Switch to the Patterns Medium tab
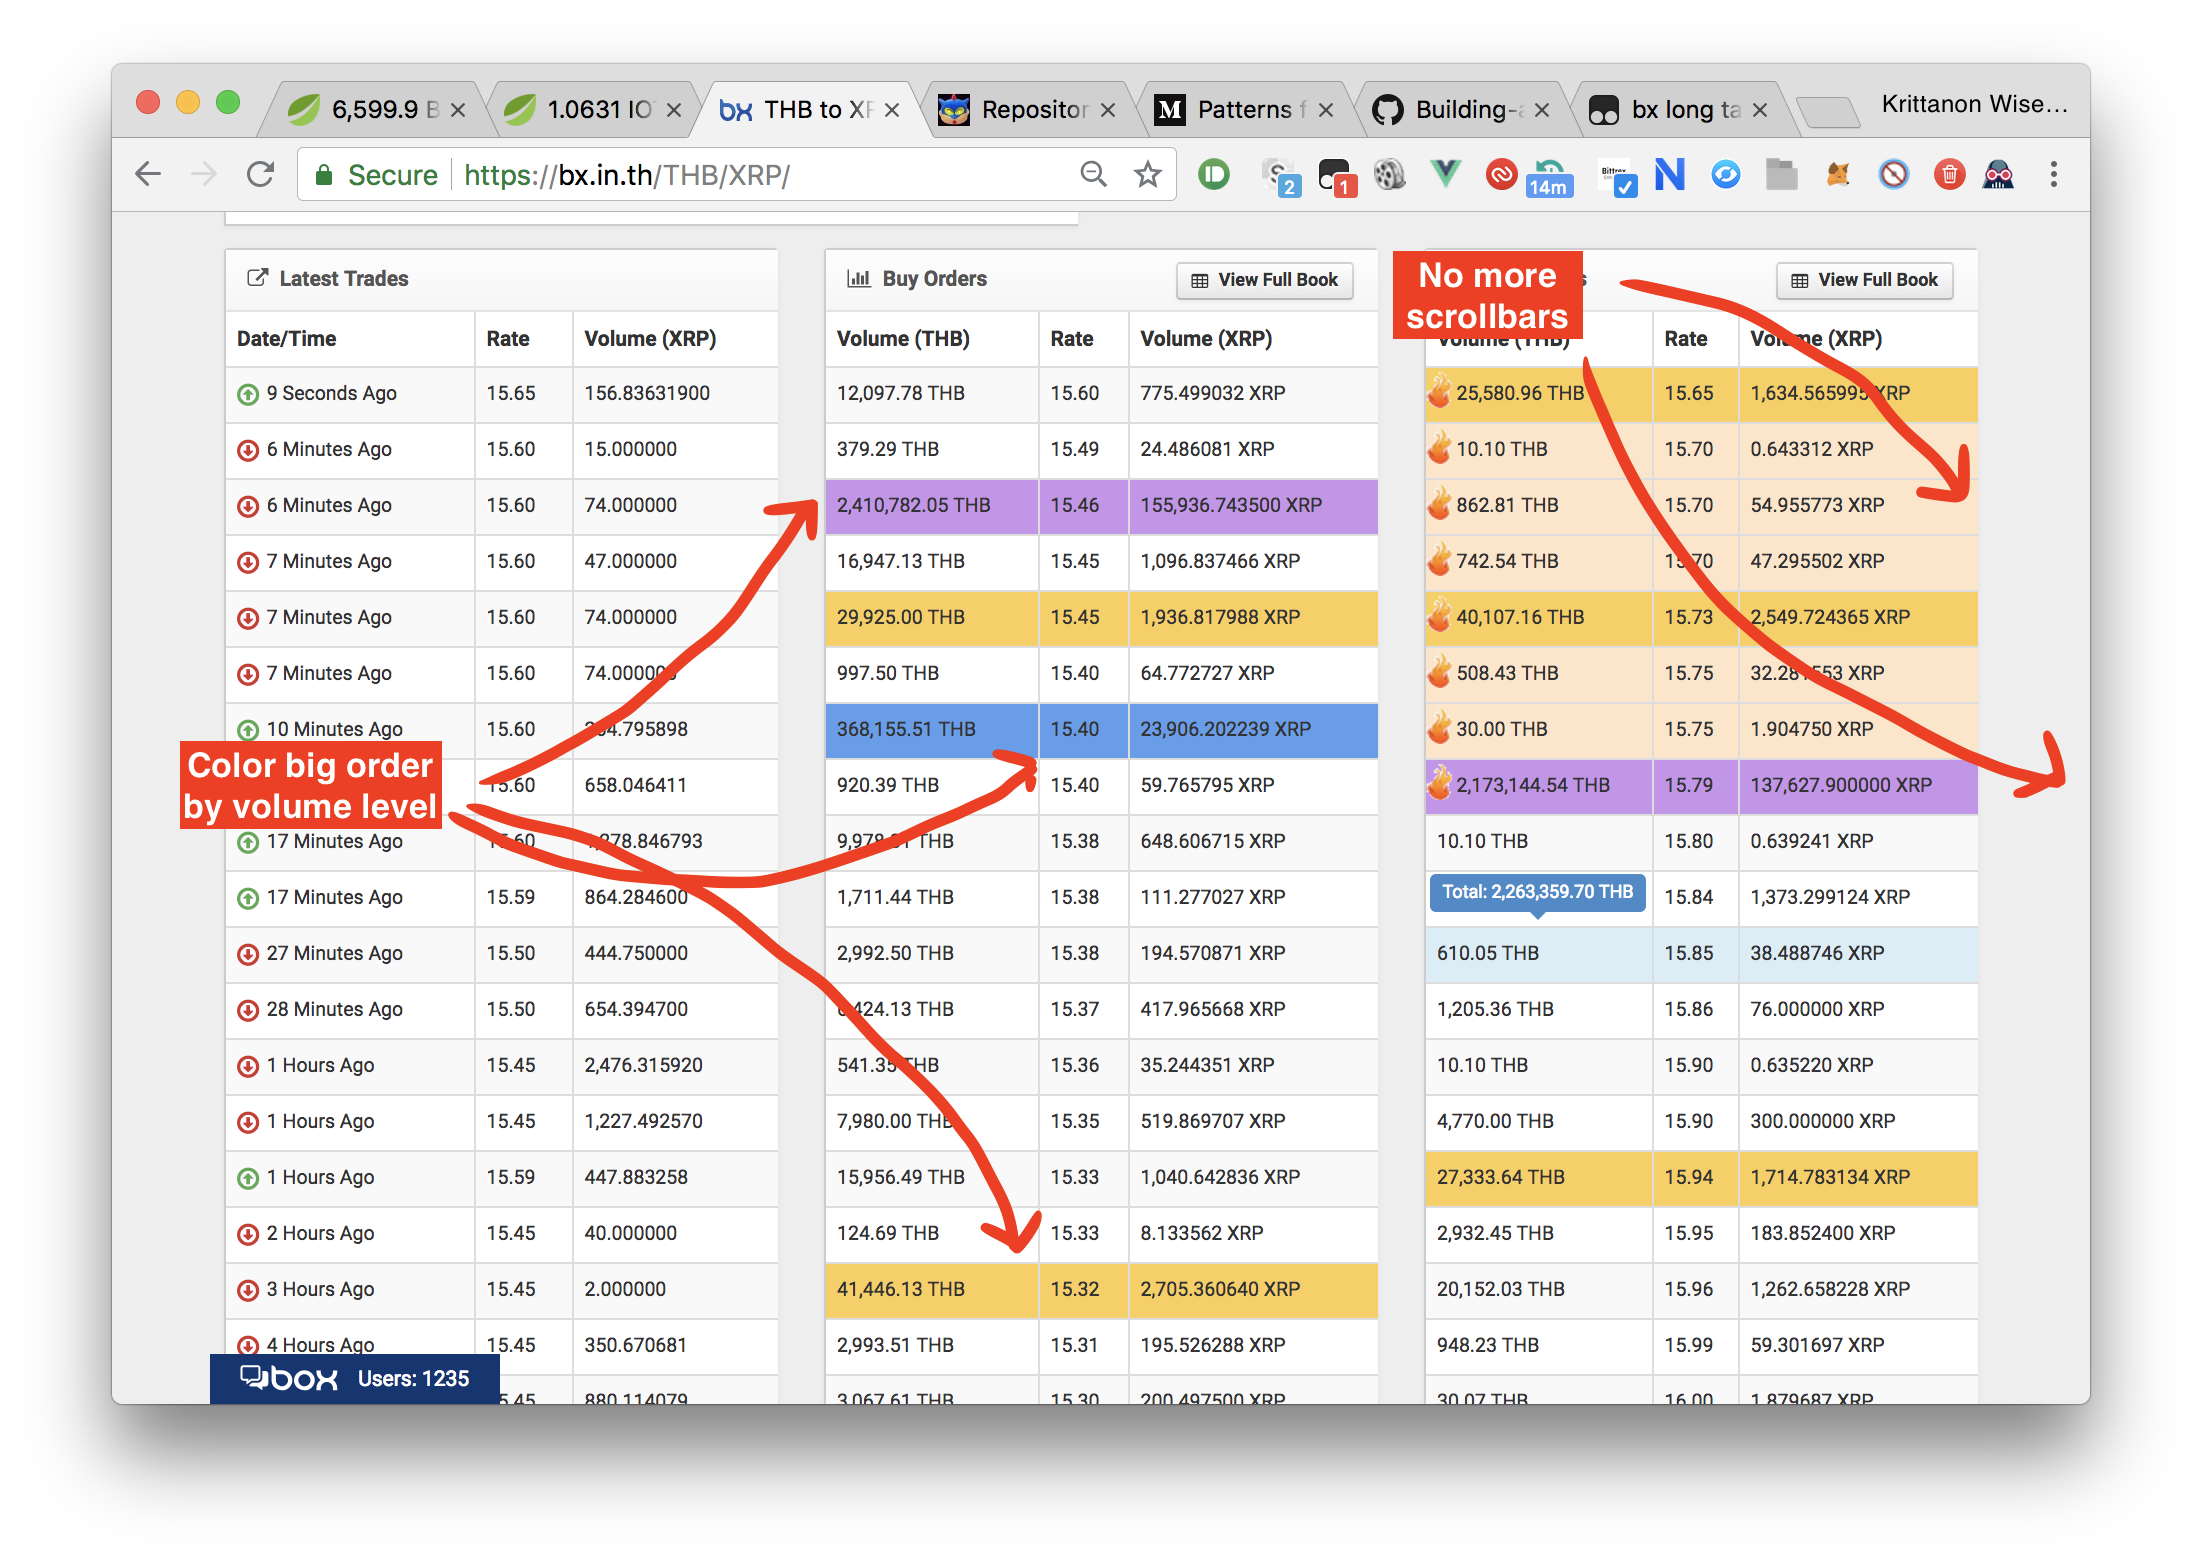Viewport: 2202px width, 1564px height. 1243,110
